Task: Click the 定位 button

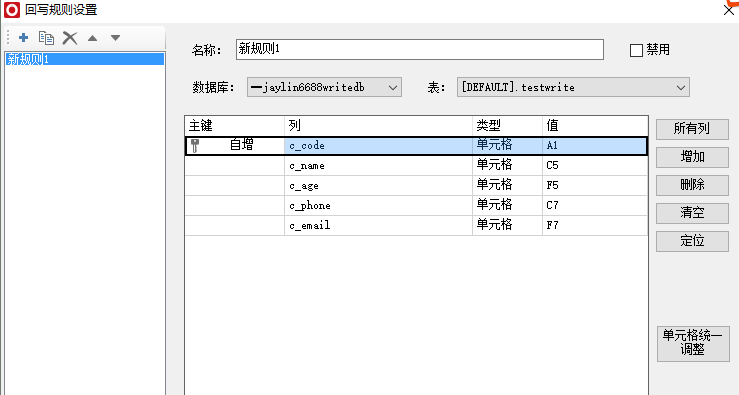Action: point(692,241)
